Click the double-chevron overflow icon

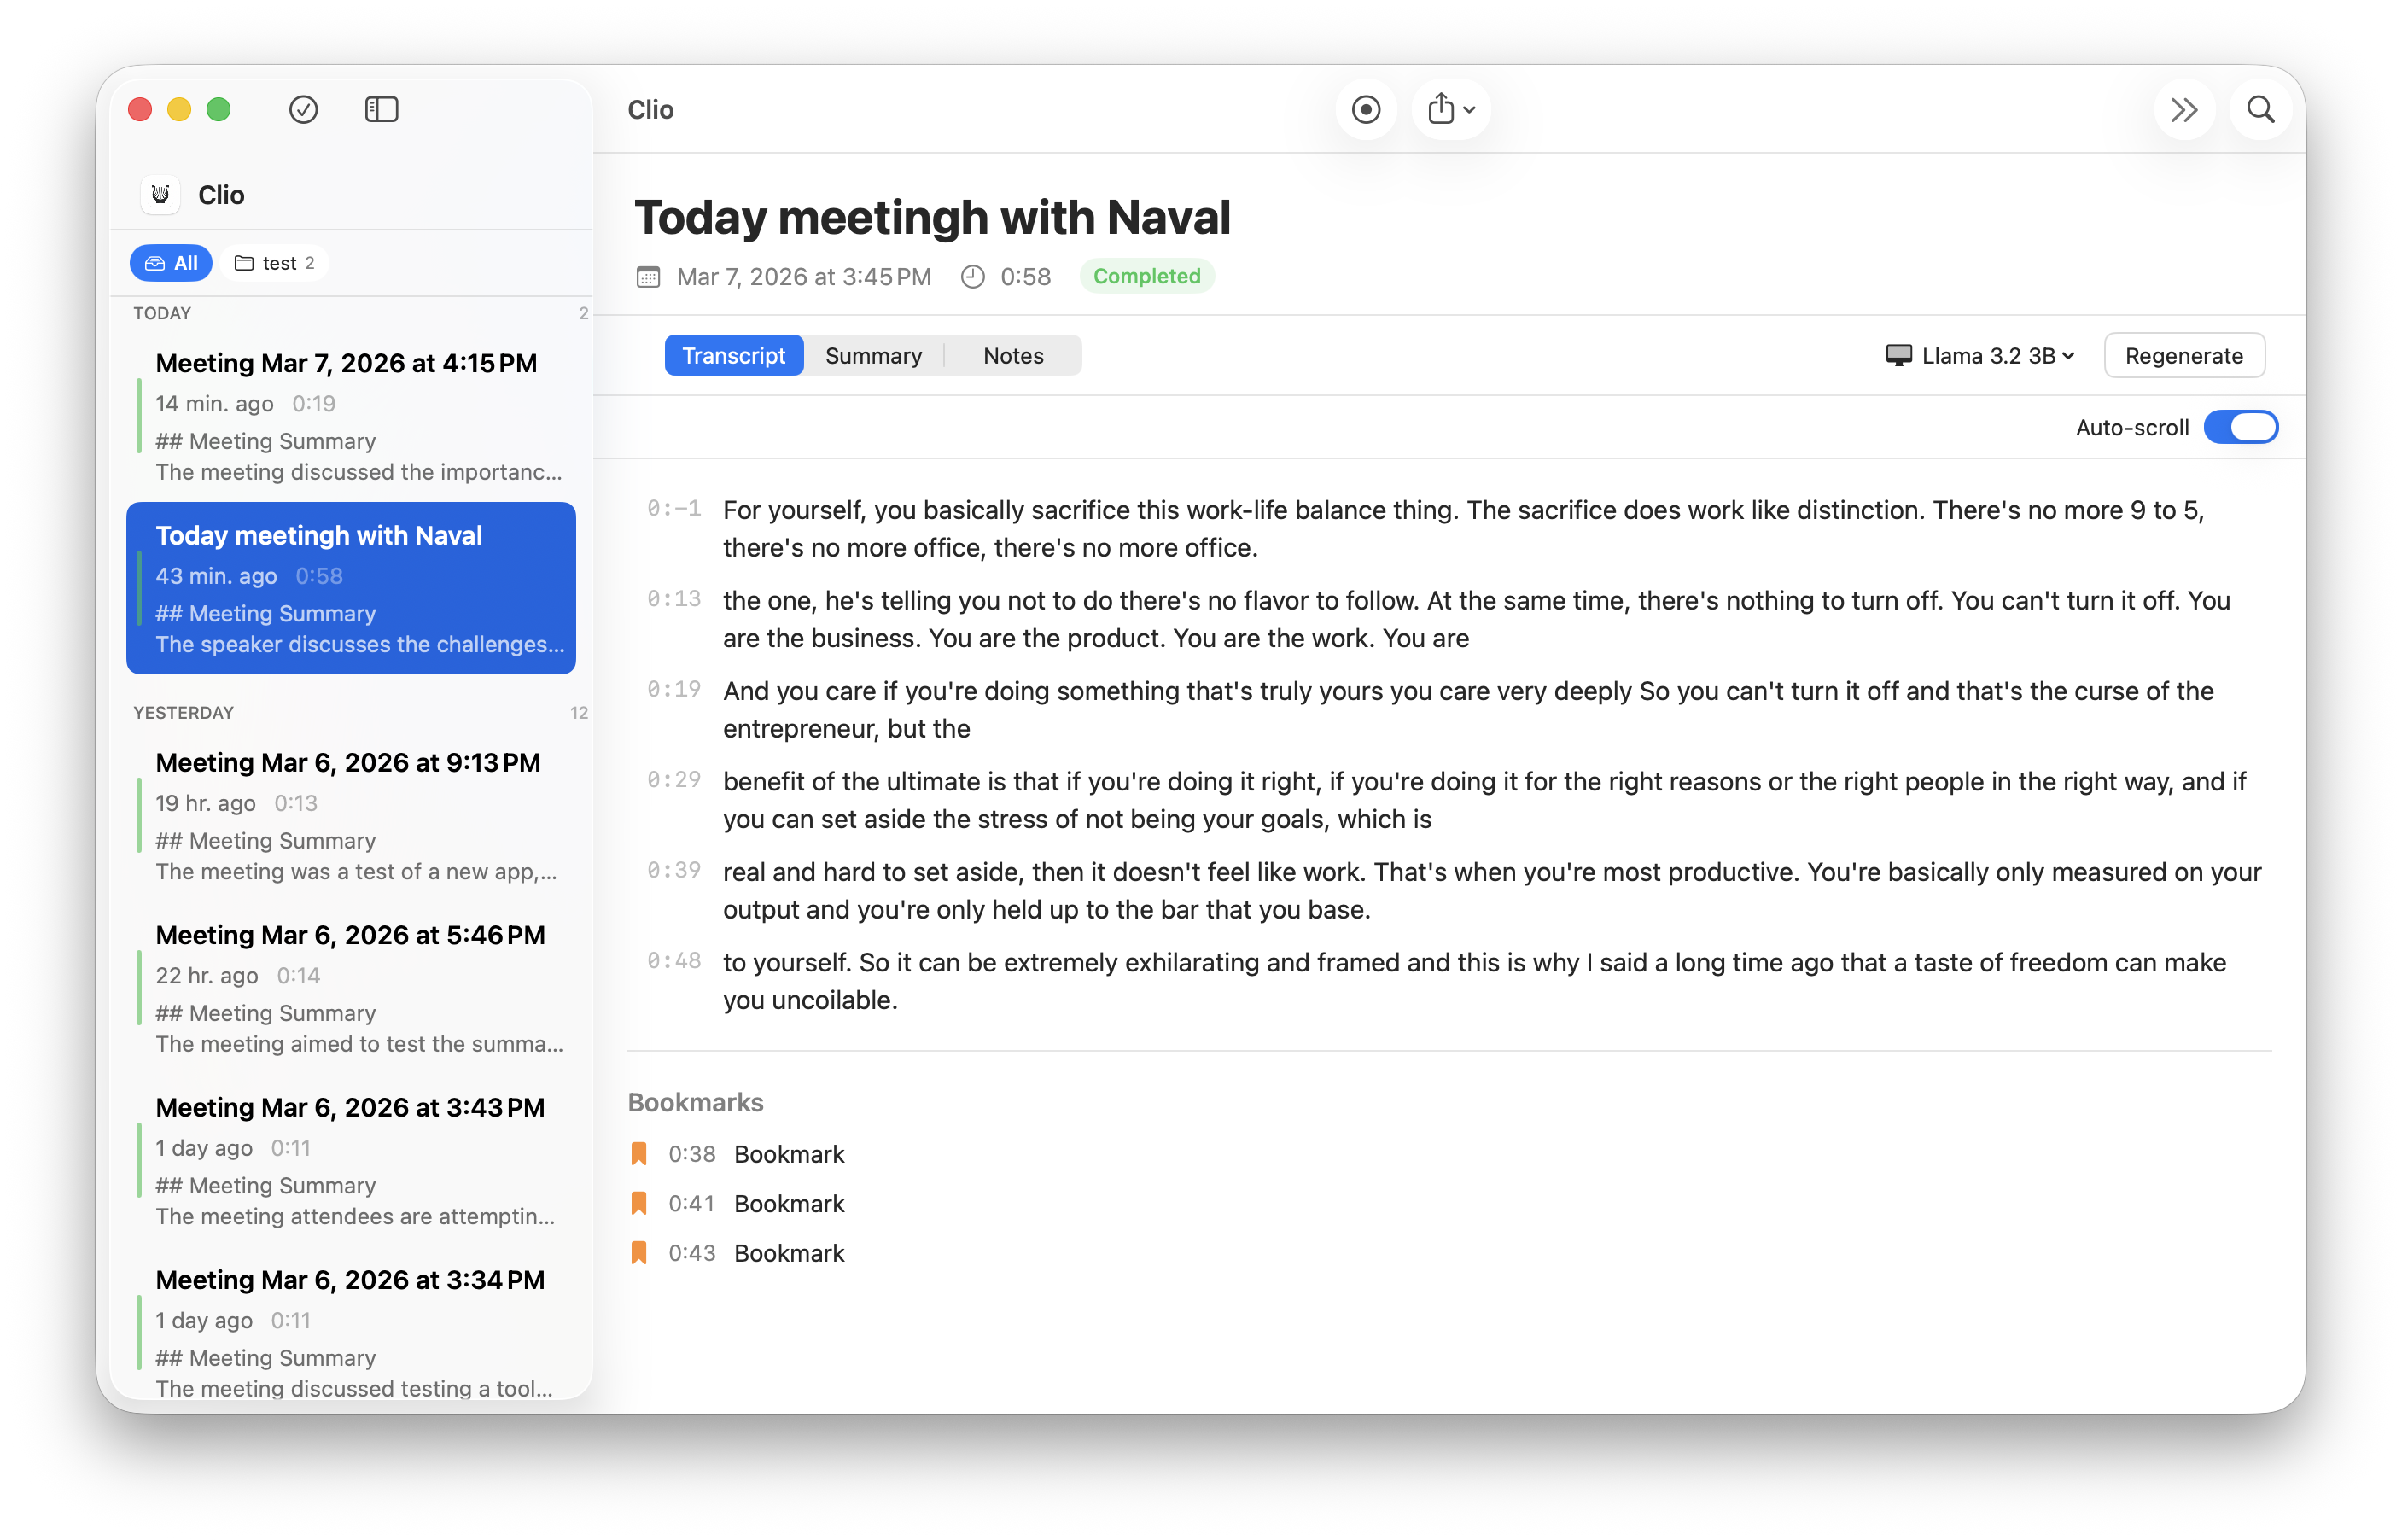pos(2185,110)
